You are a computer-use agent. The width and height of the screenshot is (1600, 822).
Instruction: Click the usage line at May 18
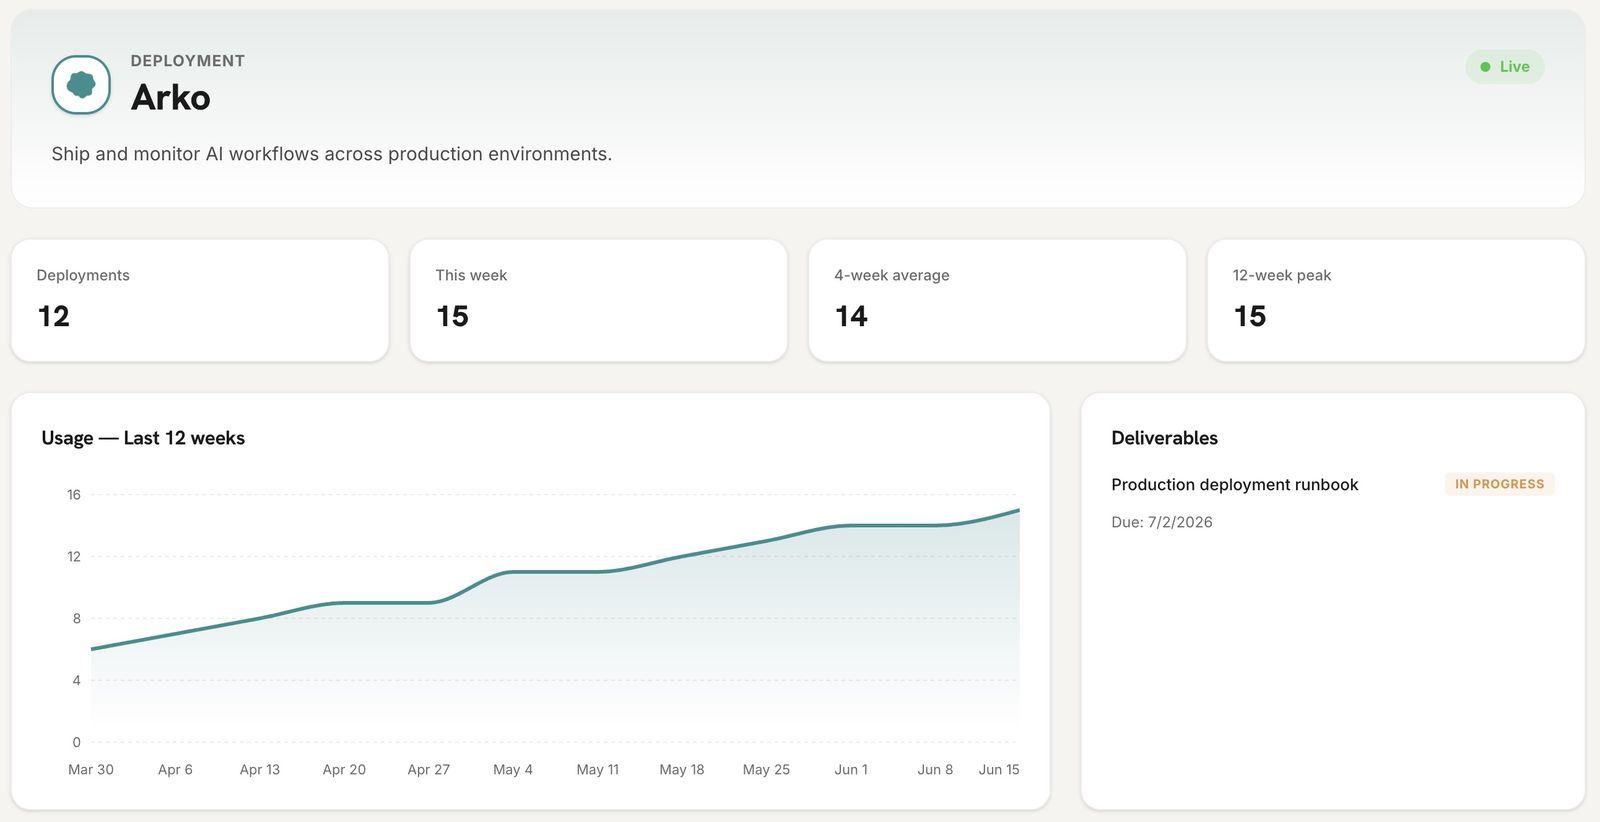pos(682,556)
